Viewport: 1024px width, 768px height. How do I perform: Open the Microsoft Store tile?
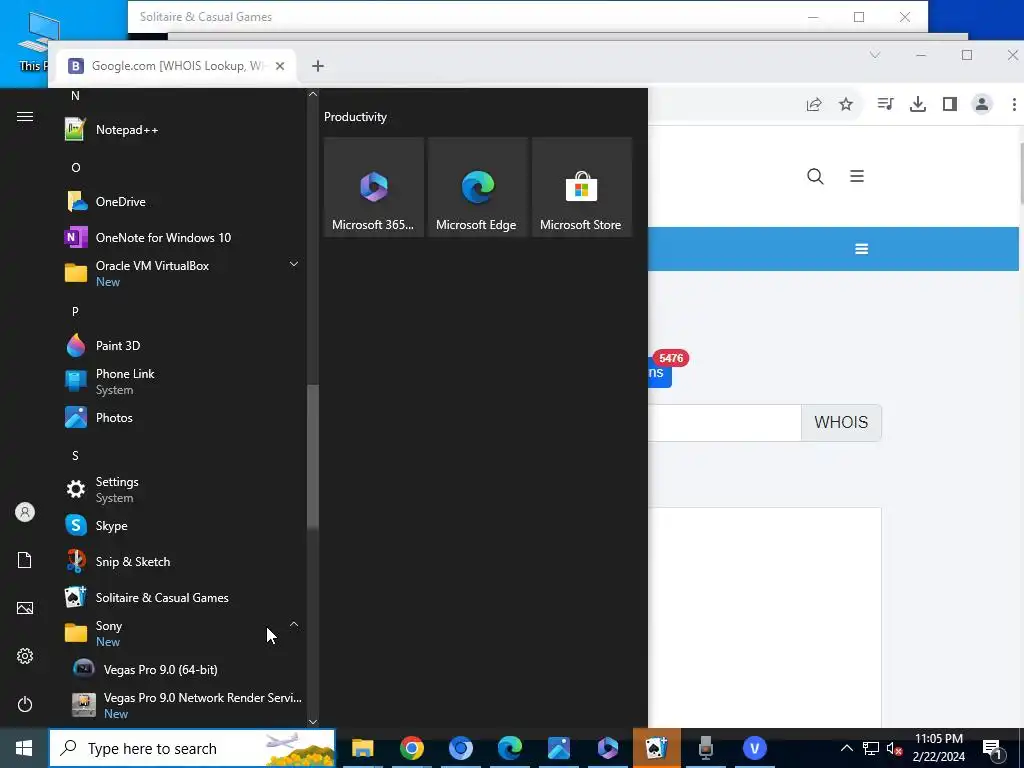point(581,187)
